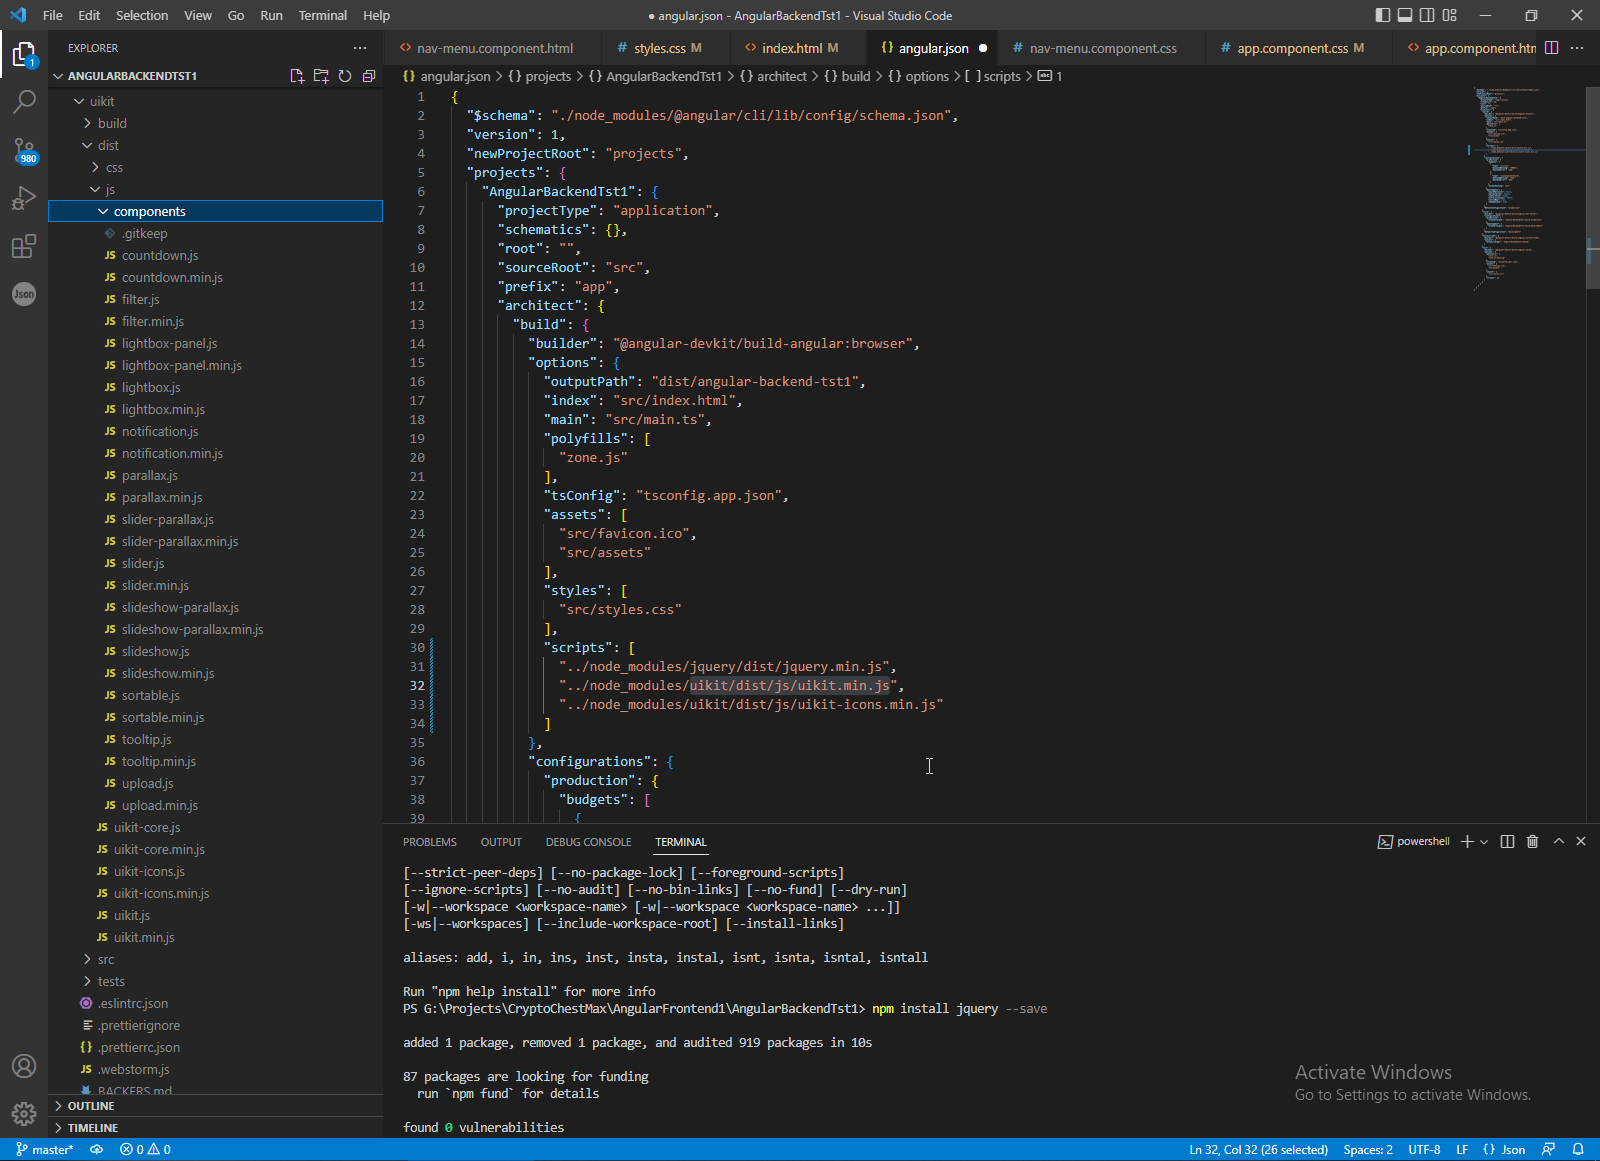Expand the OUTLINE section
Image resolution: width=1600 pixels, height=1161 pixels.
click(91, 1106)
